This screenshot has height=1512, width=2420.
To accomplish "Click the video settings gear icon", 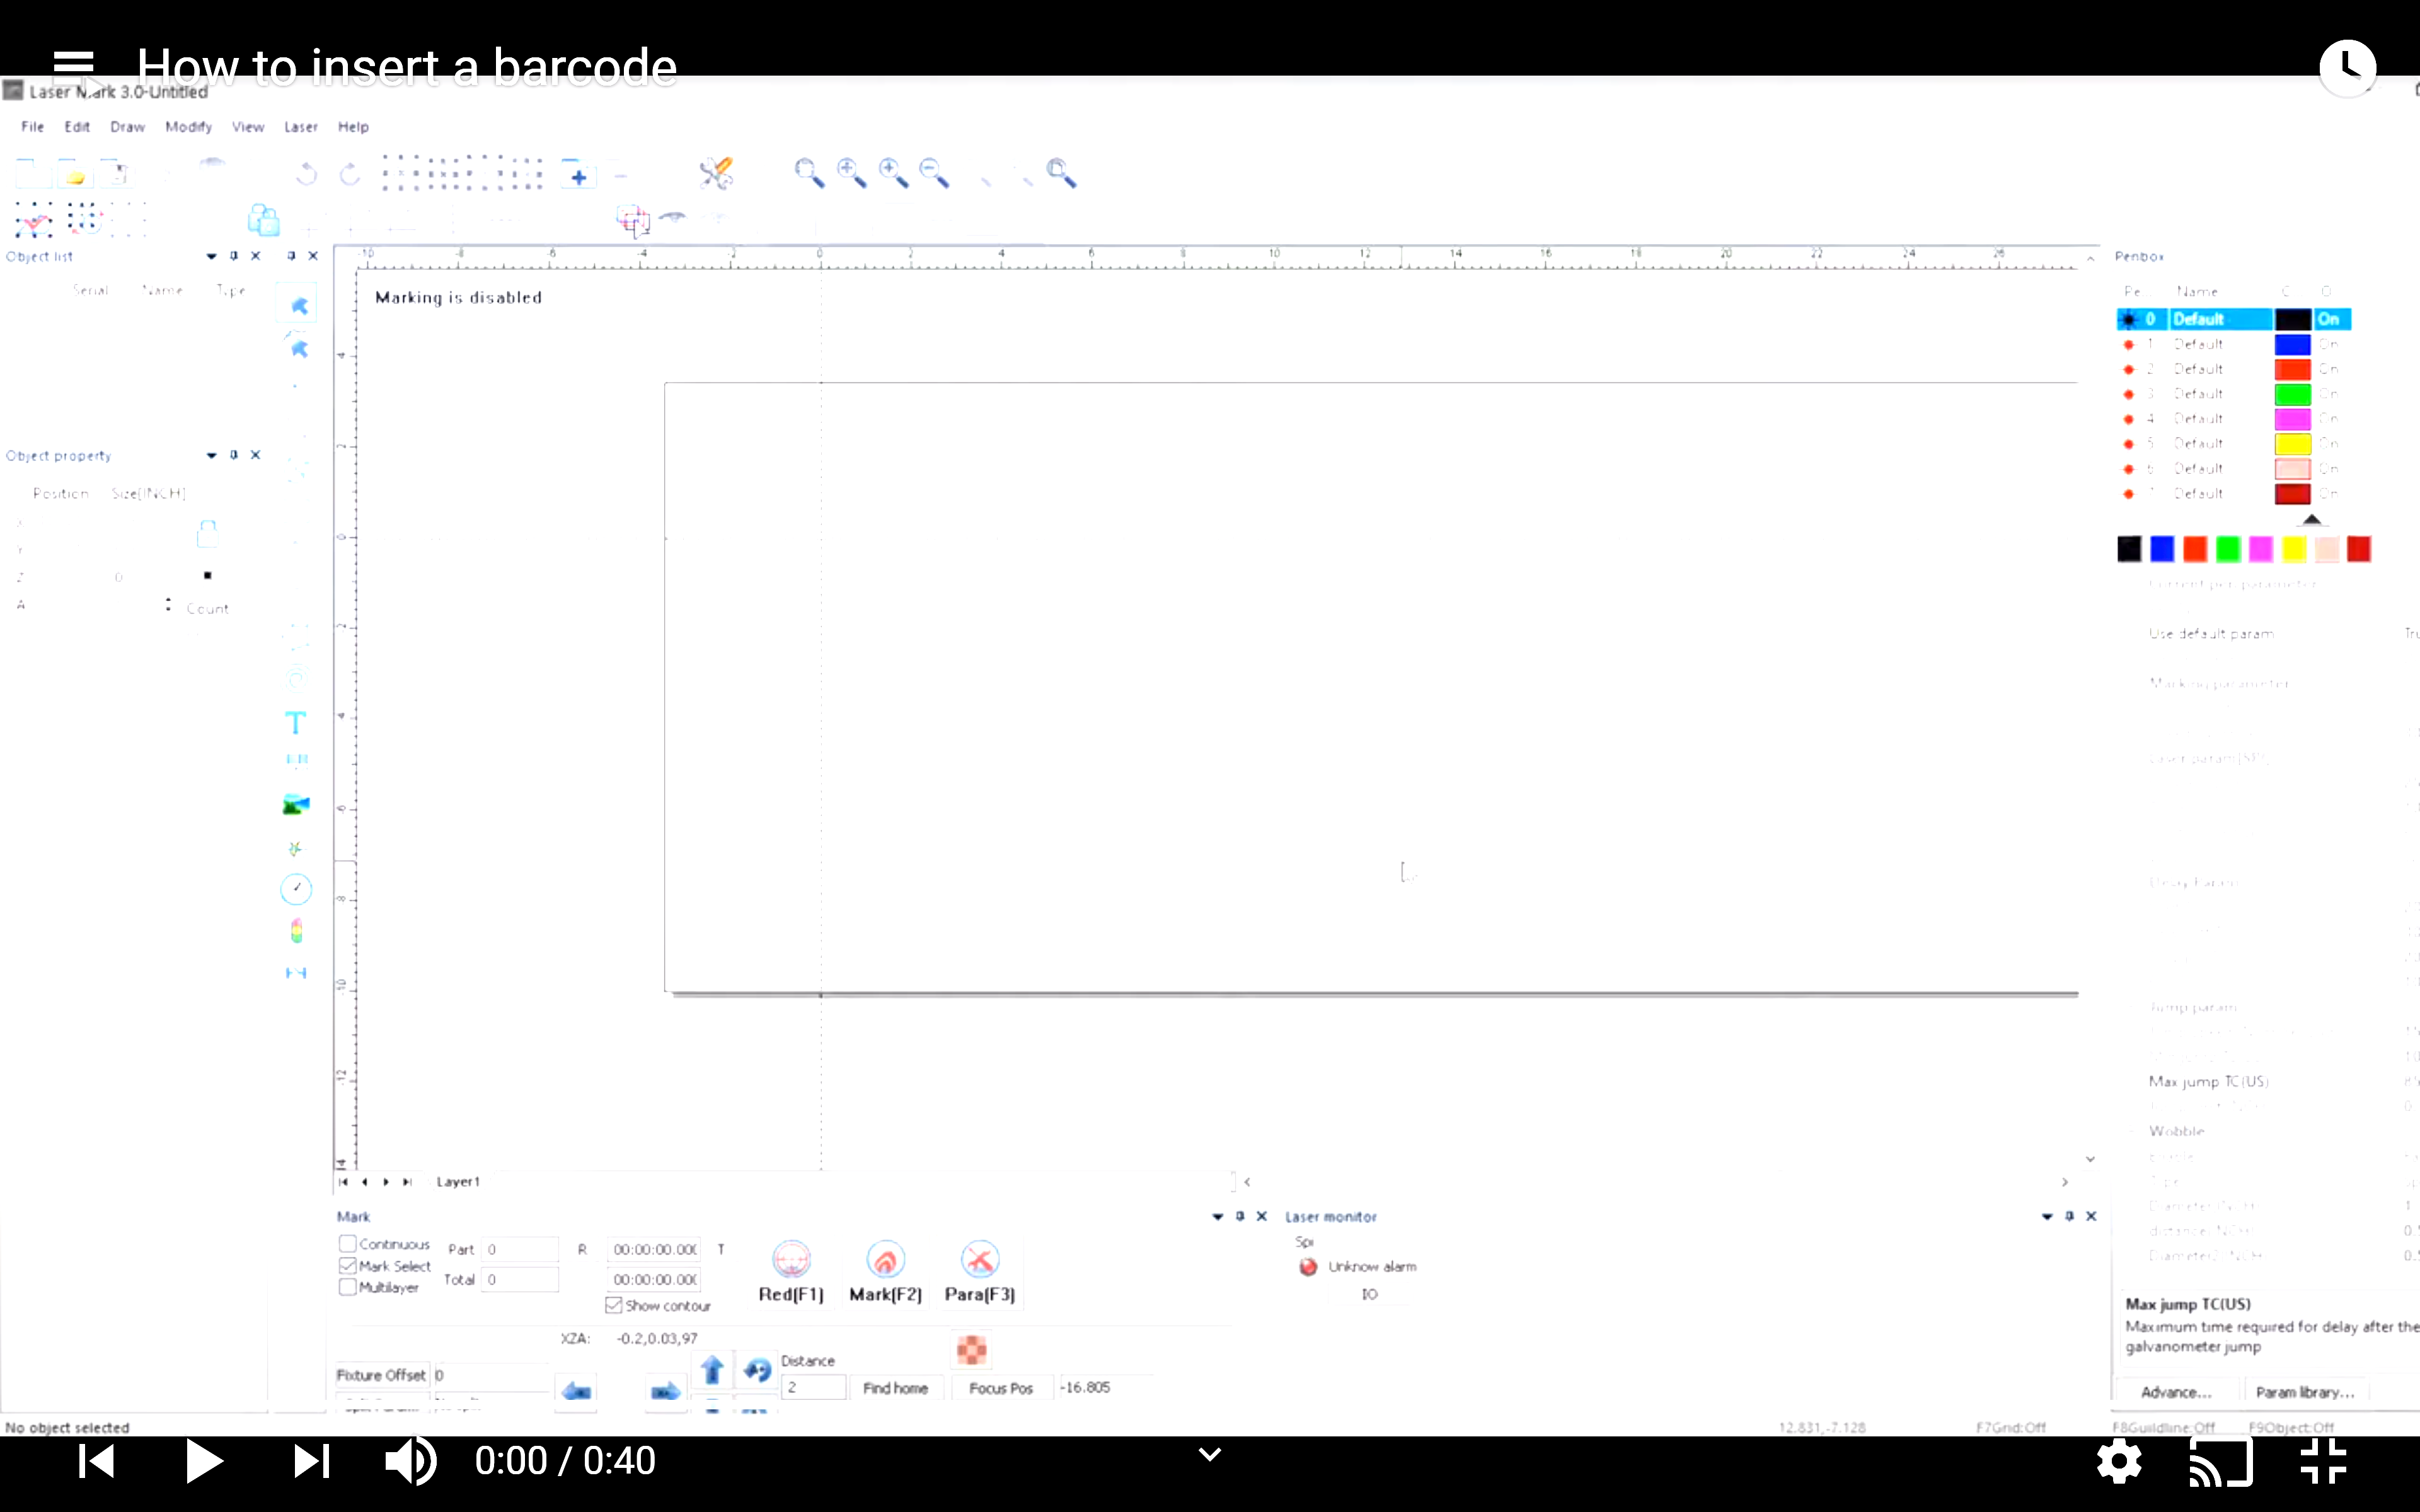I will point(2119,1462).
